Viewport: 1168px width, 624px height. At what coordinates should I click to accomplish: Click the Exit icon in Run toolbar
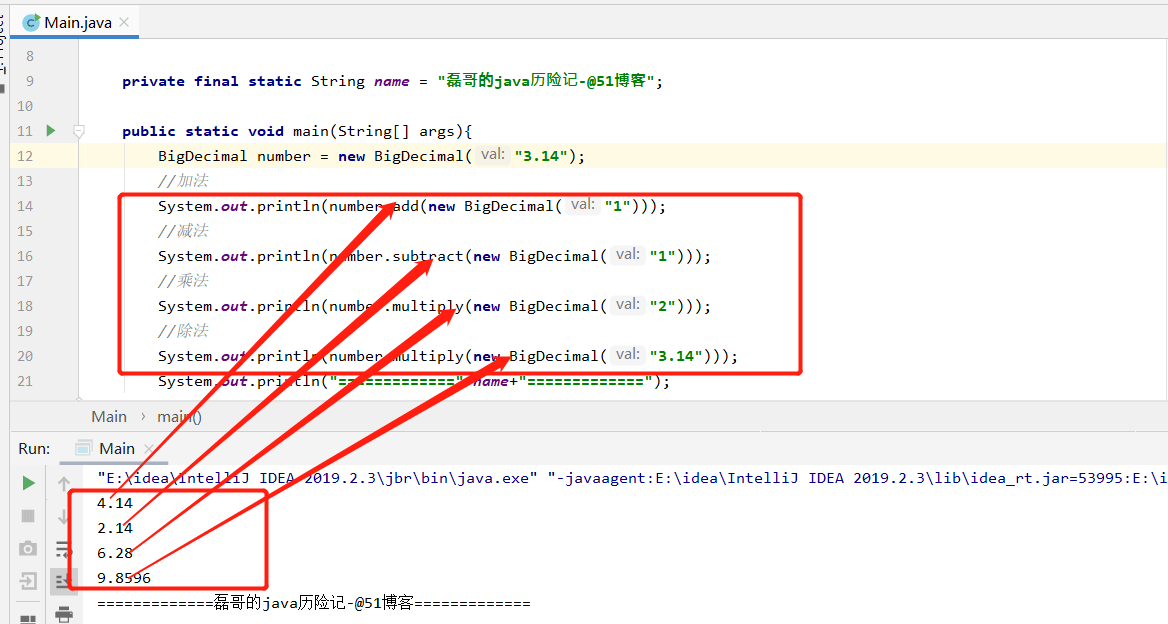(28, 581)
